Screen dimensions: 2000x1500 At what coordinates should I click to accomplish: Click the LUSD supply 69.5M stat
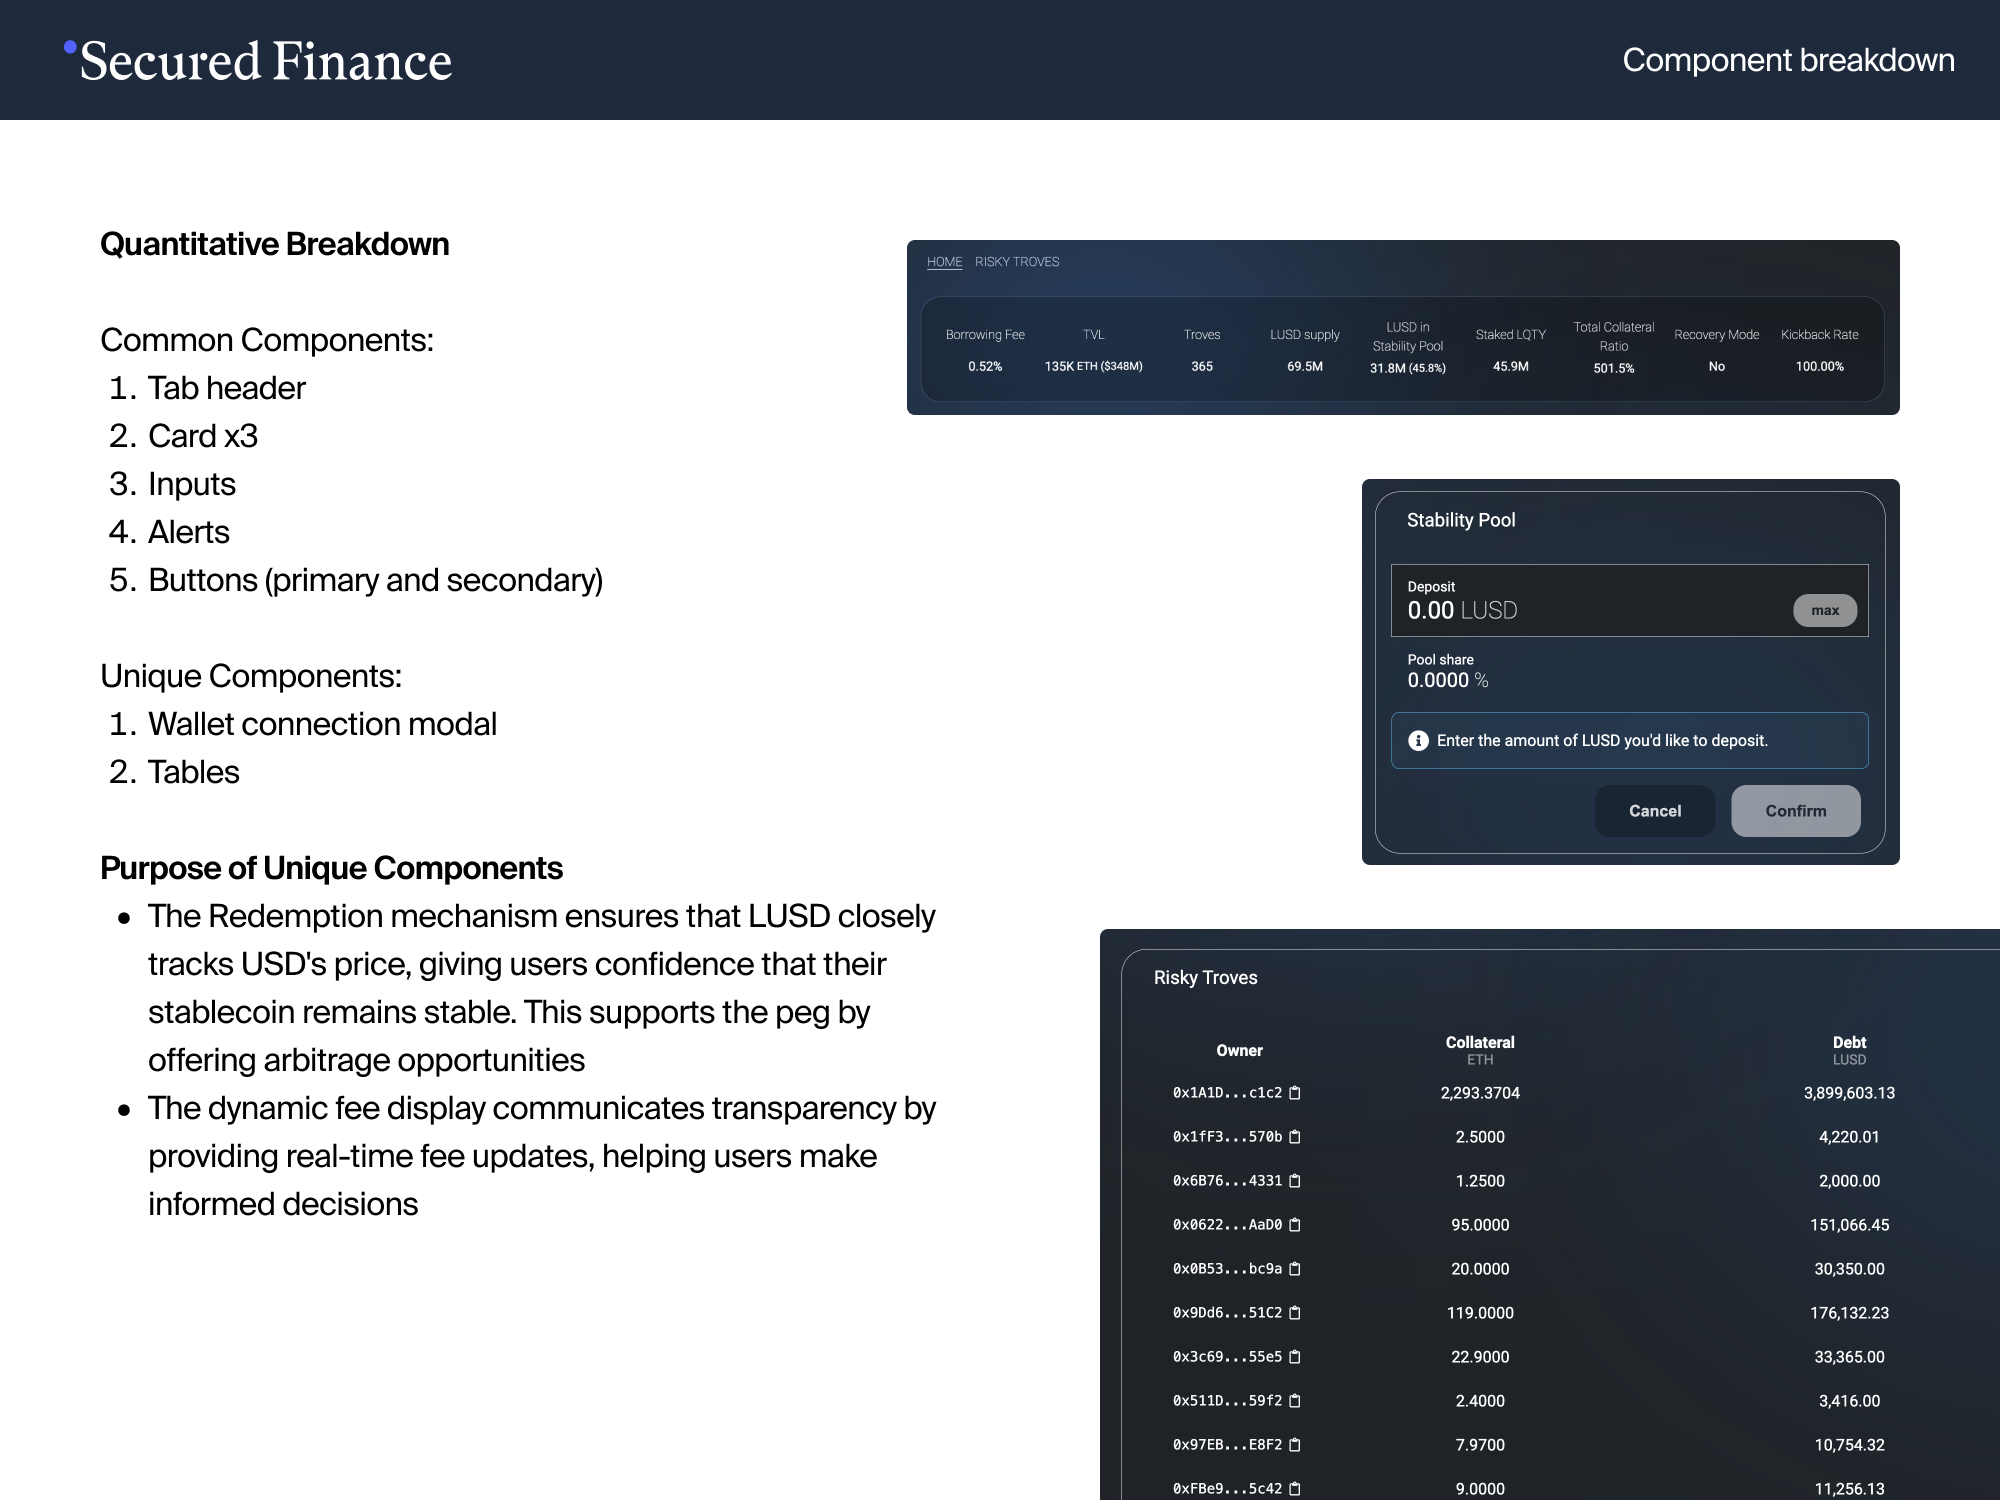point(1305,350)
